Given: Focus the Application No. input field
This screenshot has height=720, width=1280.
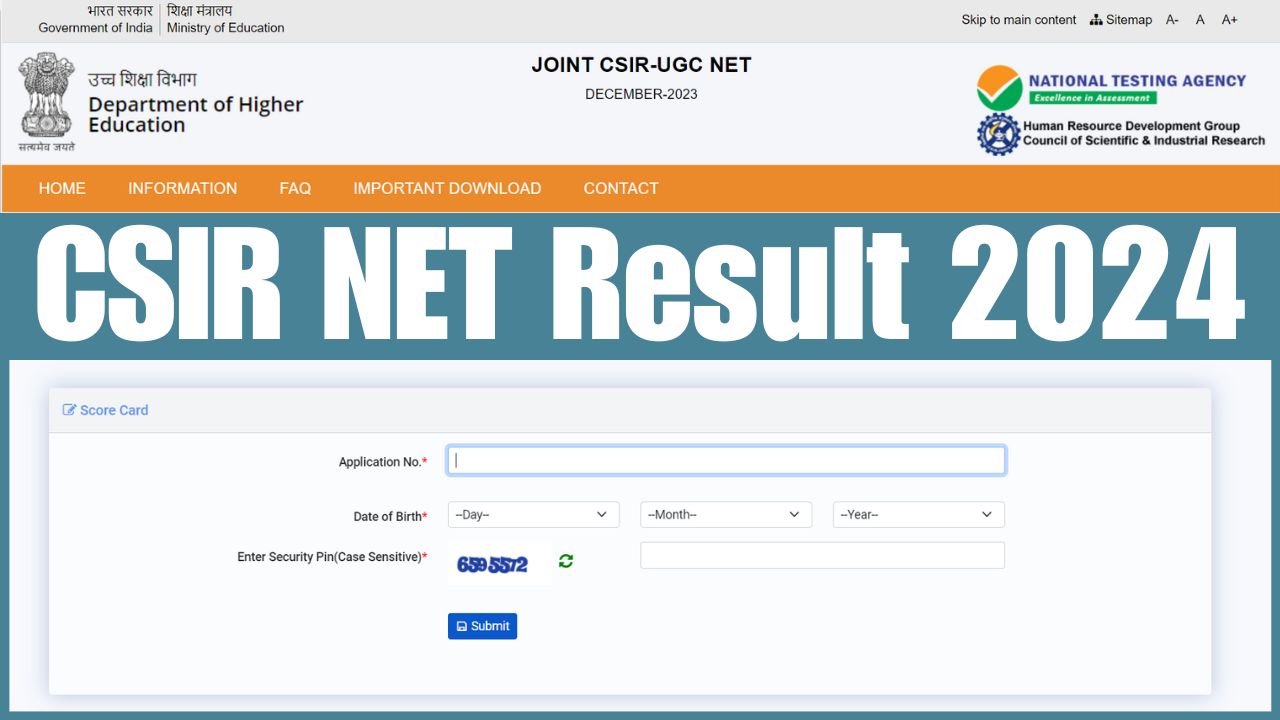Looking at the screenshot, I should tap(726, 460).
